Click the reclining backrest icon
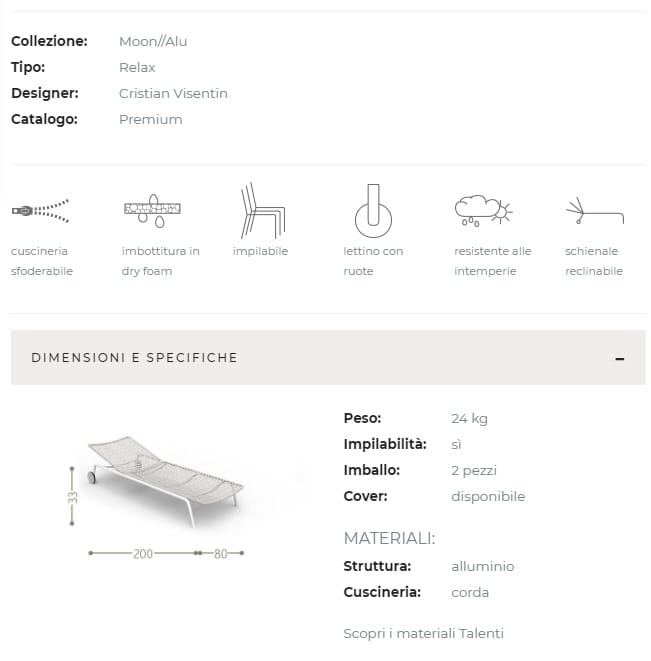This screenshot has height=661, width=651. 594,212
